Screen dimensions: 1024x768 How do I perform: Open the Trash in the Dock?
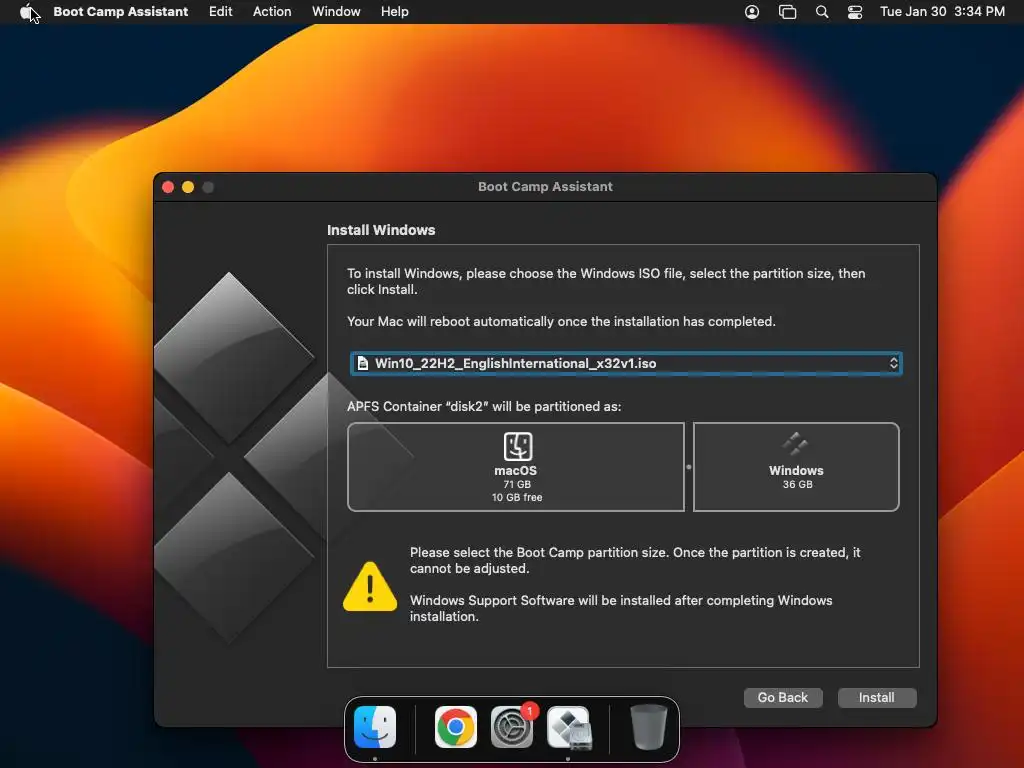648,727
